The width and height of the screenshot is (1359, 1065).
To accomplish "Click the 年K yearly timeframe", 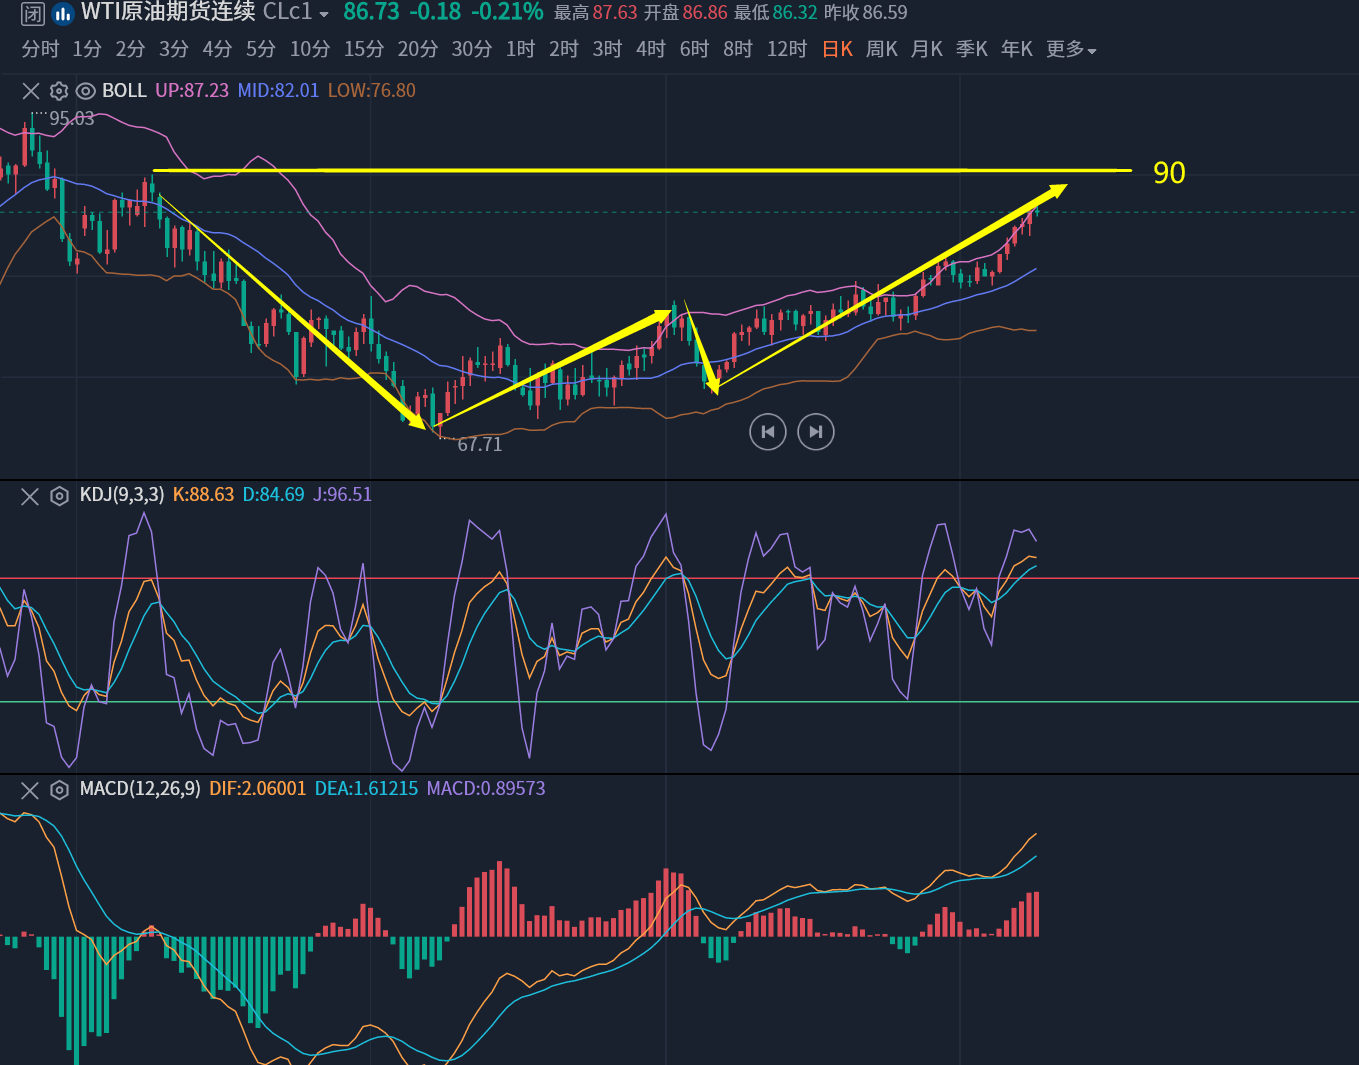I will (x=1016, y=49).
